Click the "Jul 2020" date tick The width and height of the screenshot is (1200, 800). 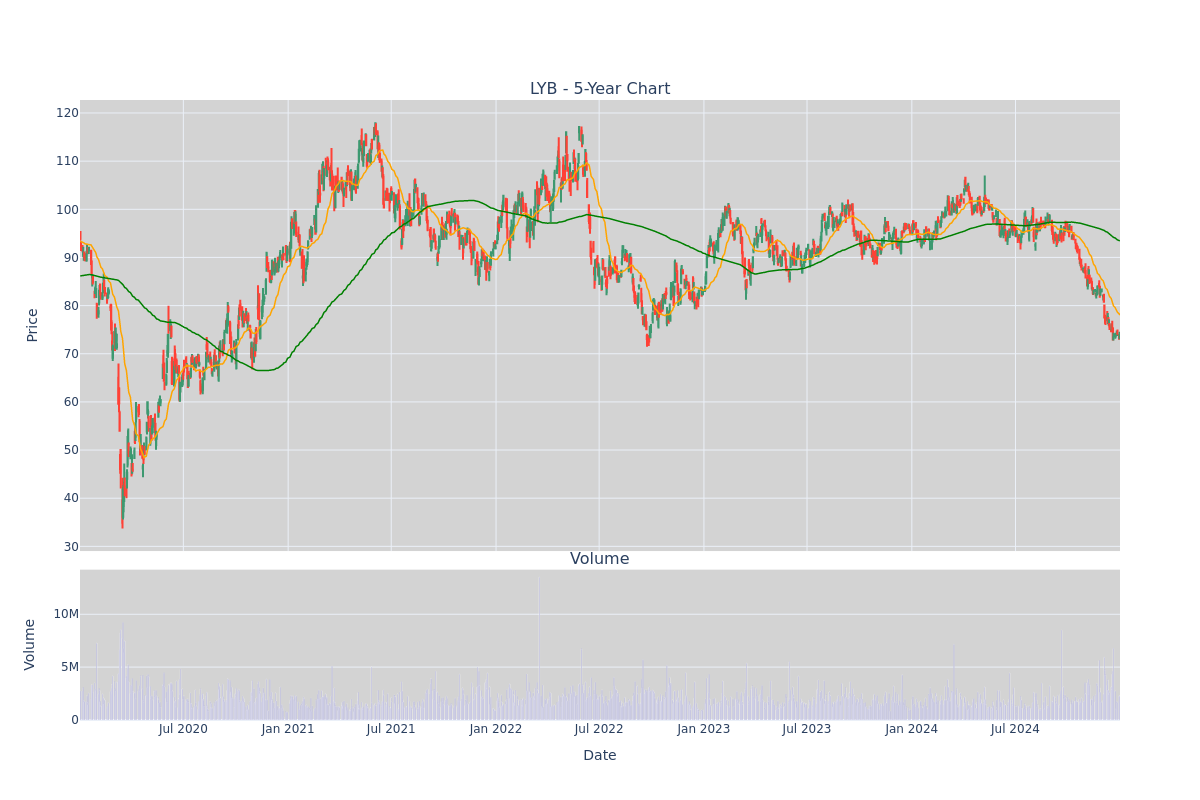coord(183,729)
